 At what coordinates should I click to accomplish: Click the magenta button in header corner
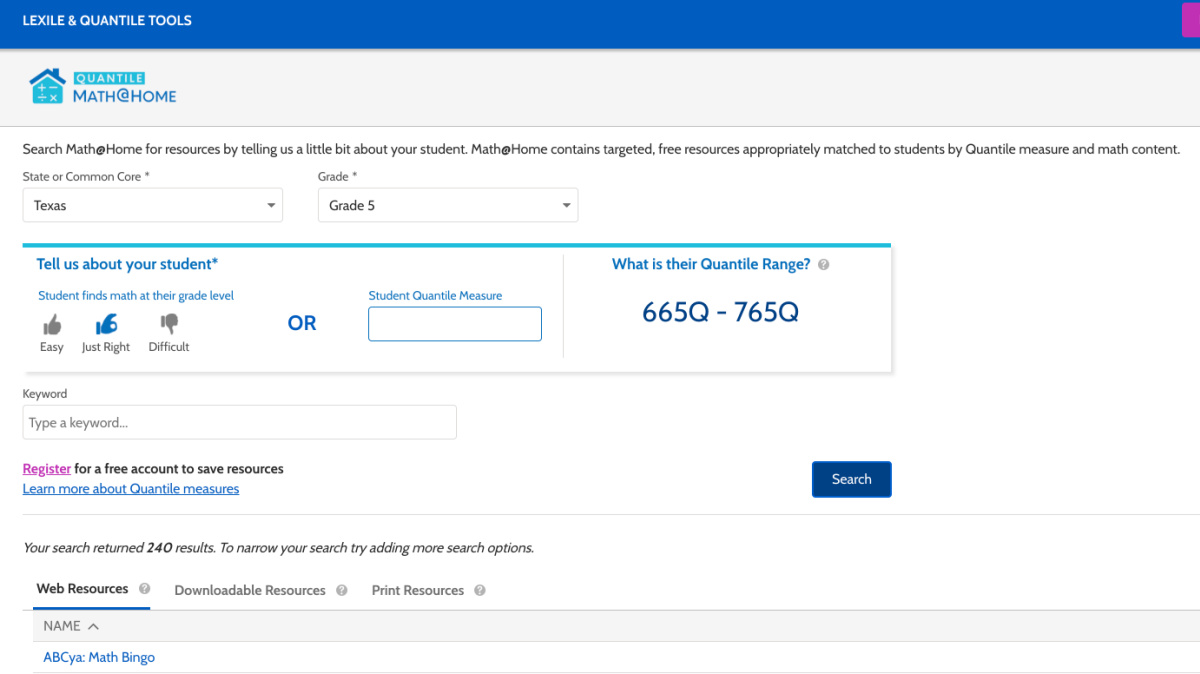[1191, 20]
